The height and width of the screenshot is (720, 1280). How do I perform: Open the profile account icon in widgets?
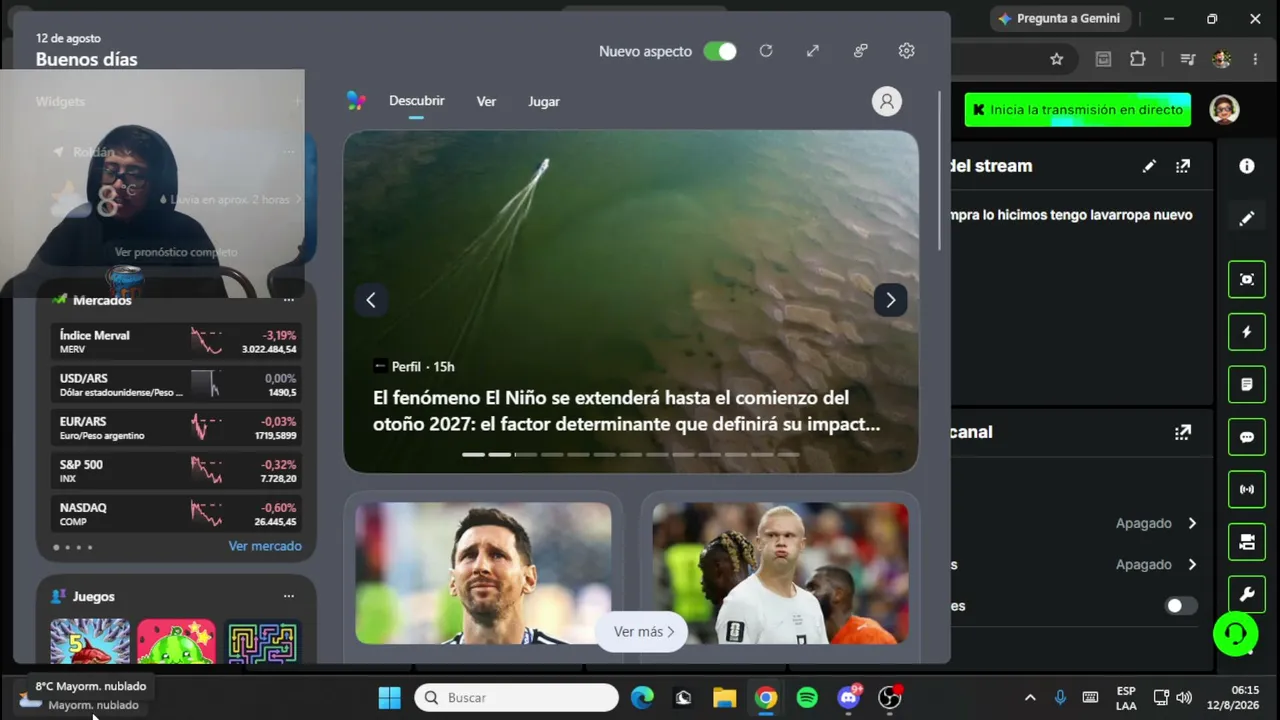(x=887, y=101)
